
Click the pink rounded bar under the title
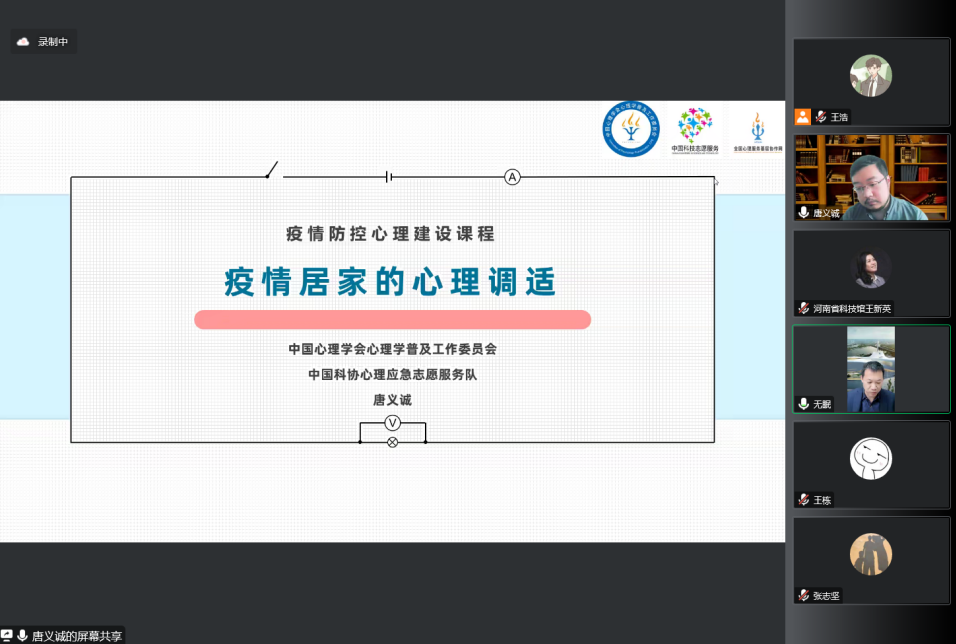pos(393,320)
